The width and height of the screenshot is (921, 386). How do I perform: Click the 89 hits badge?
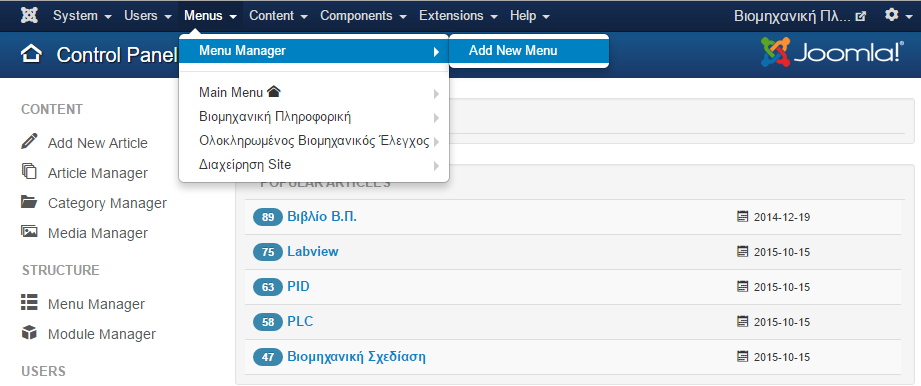point(268,217)
